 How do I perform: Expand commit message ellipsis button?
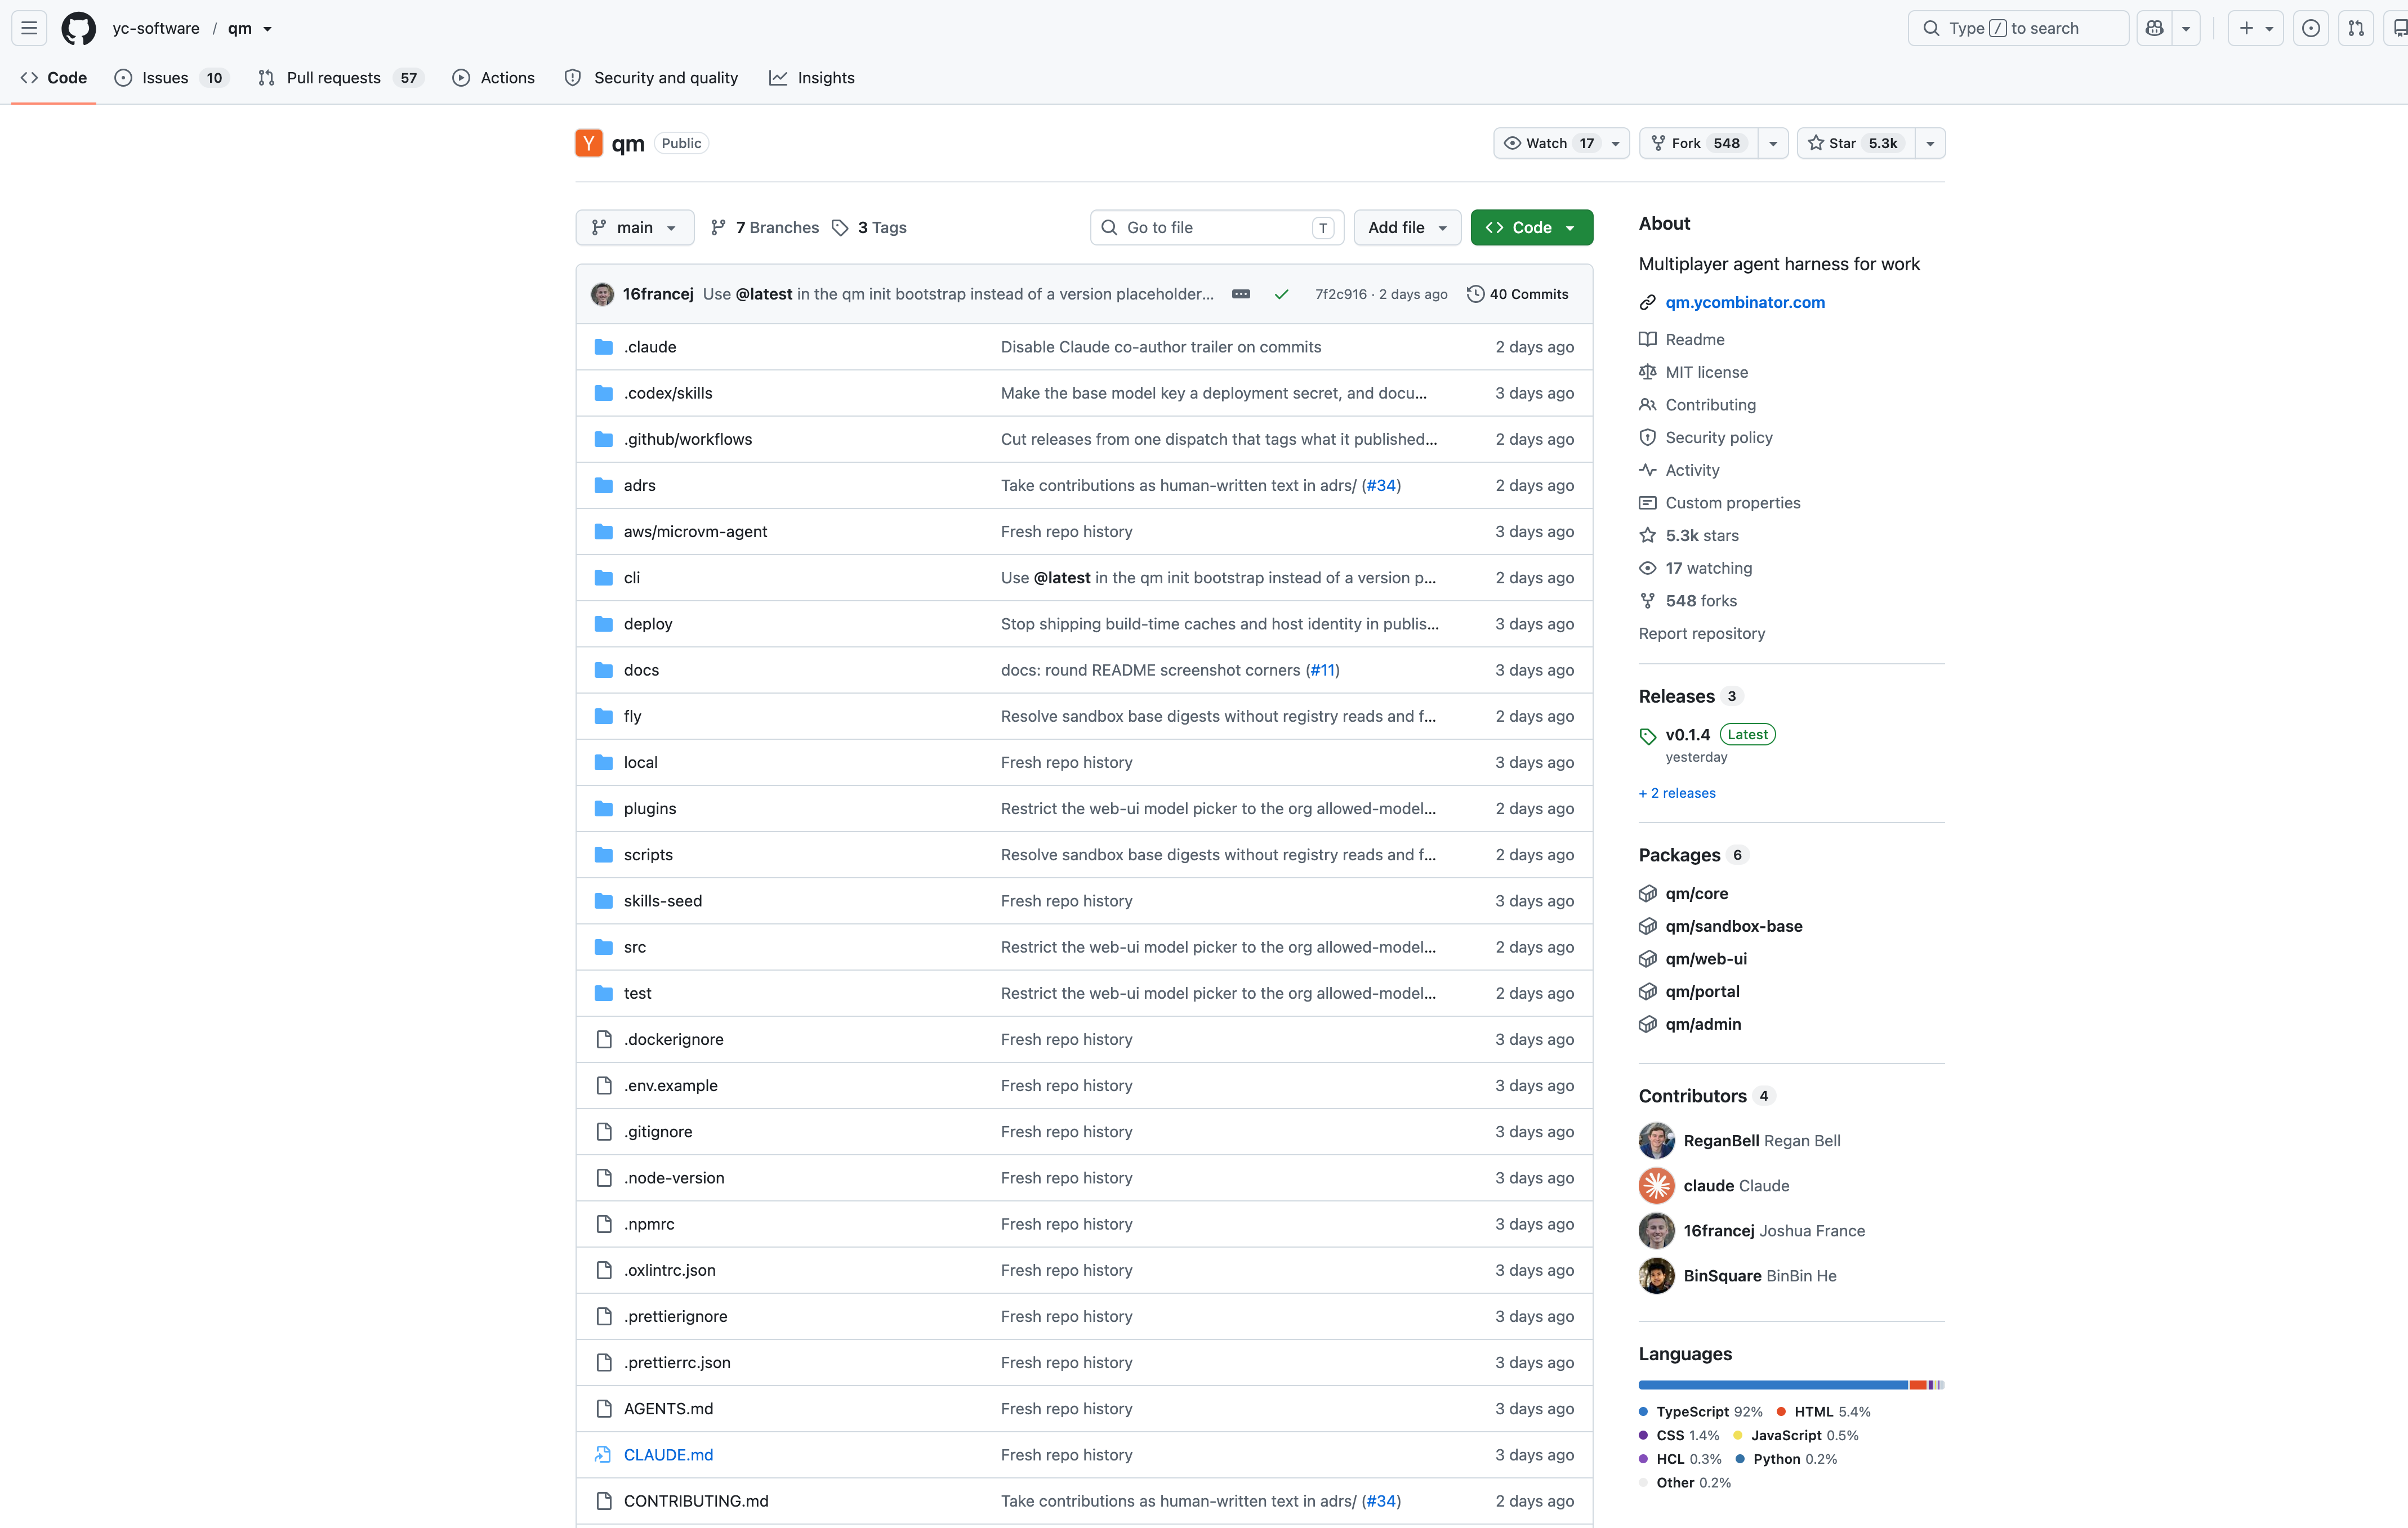(1241, 294)
